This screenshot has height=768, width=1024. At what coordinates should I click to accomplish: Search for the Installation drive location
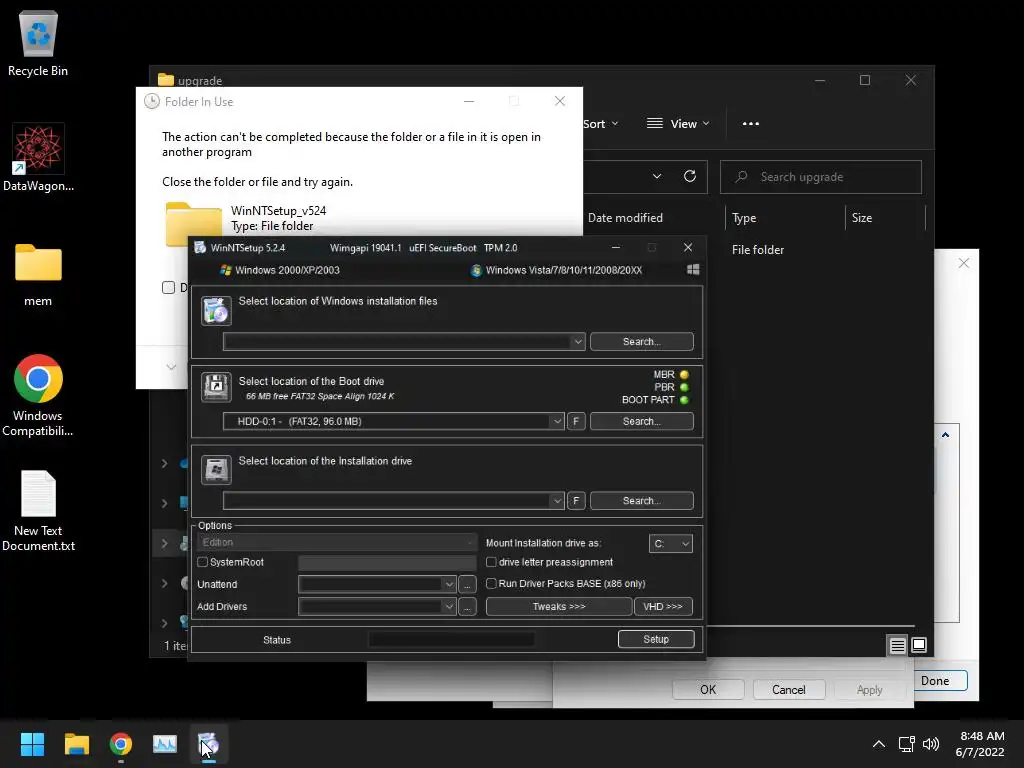pyautogui.click(x=641, y=501)
